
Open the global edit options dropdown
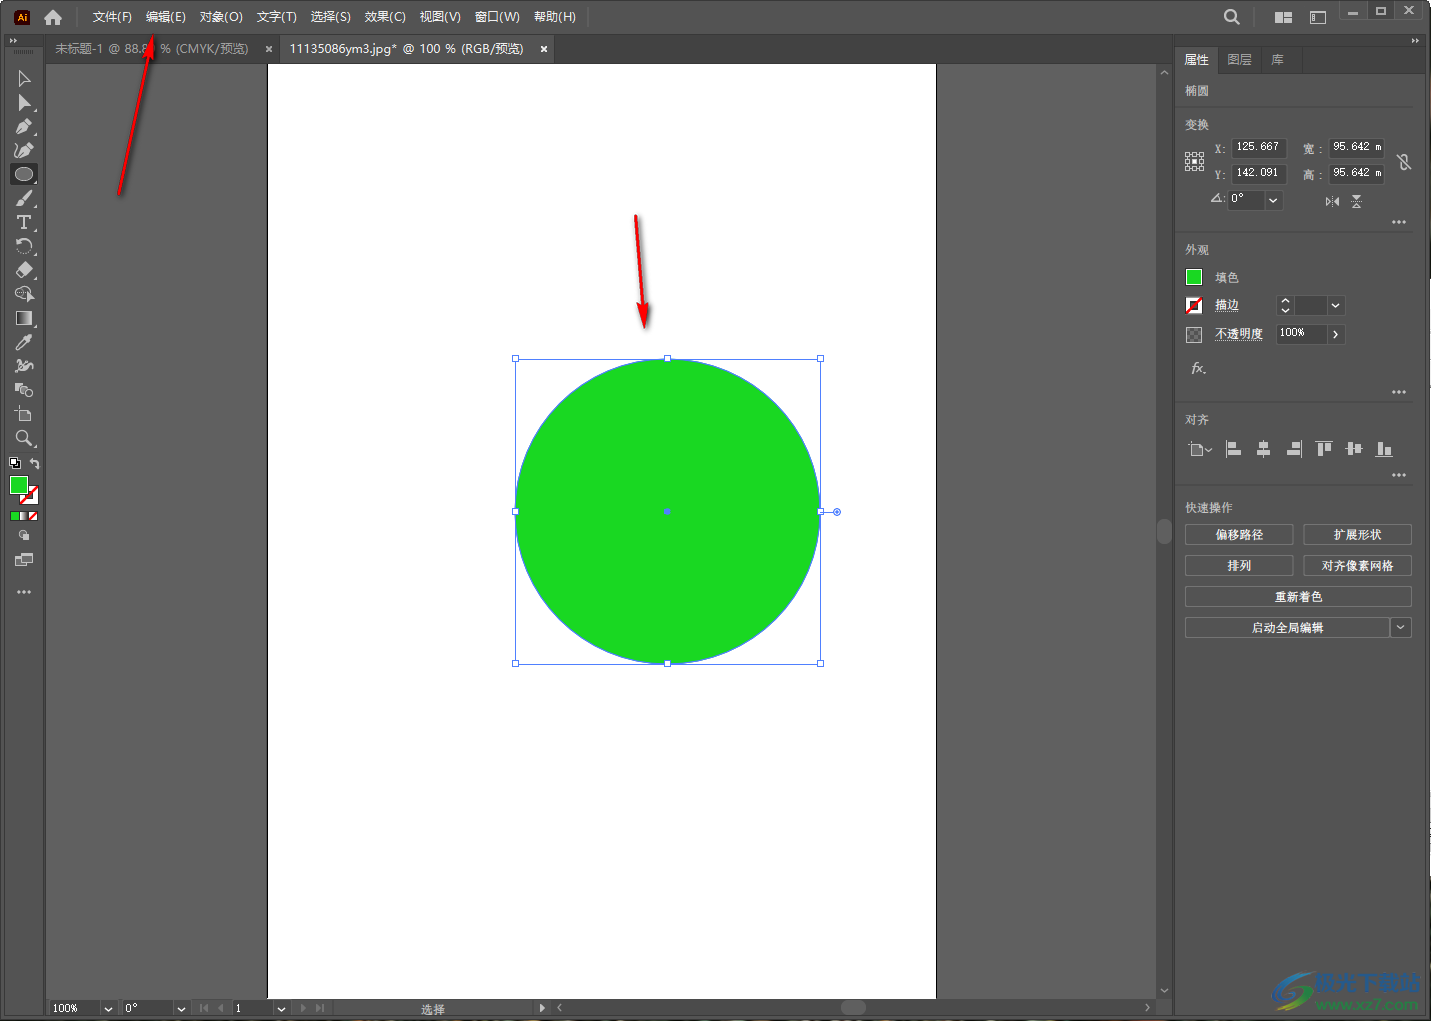(x=1401, y=628)
